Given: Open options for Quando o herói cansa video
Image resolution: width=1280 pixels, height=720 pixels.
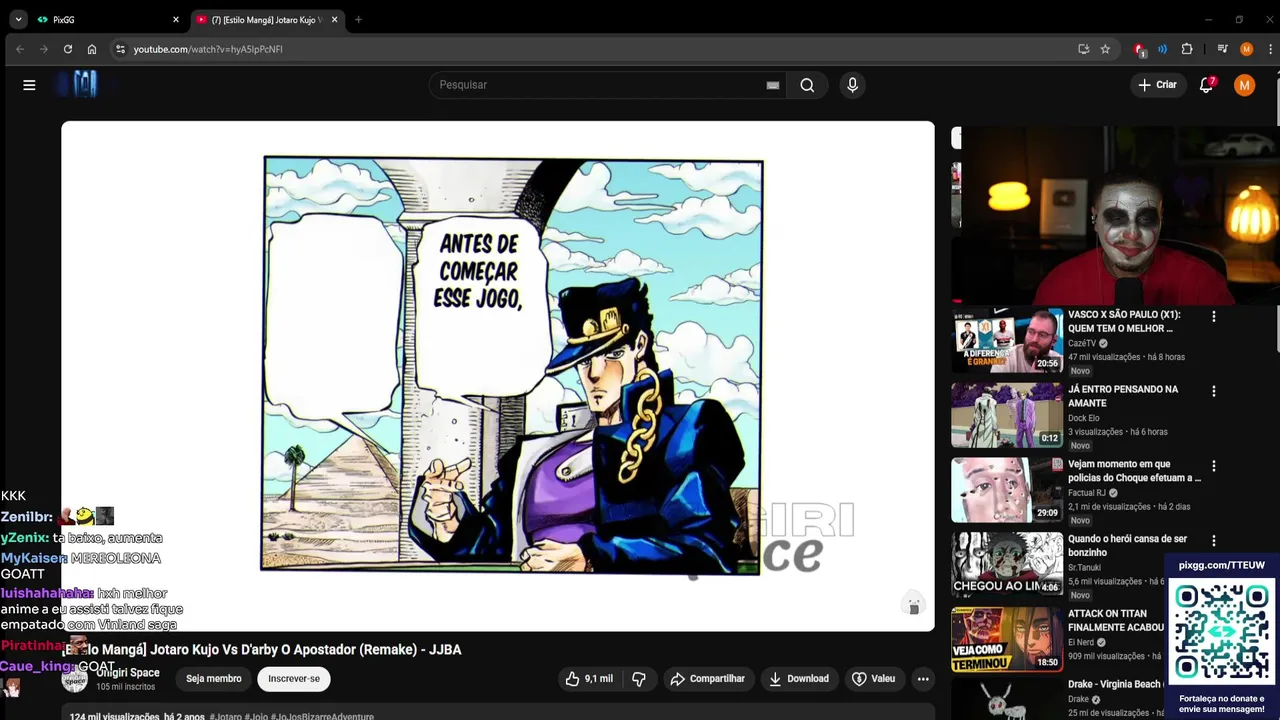Looking at the screenshot, I should [1214, 541].
